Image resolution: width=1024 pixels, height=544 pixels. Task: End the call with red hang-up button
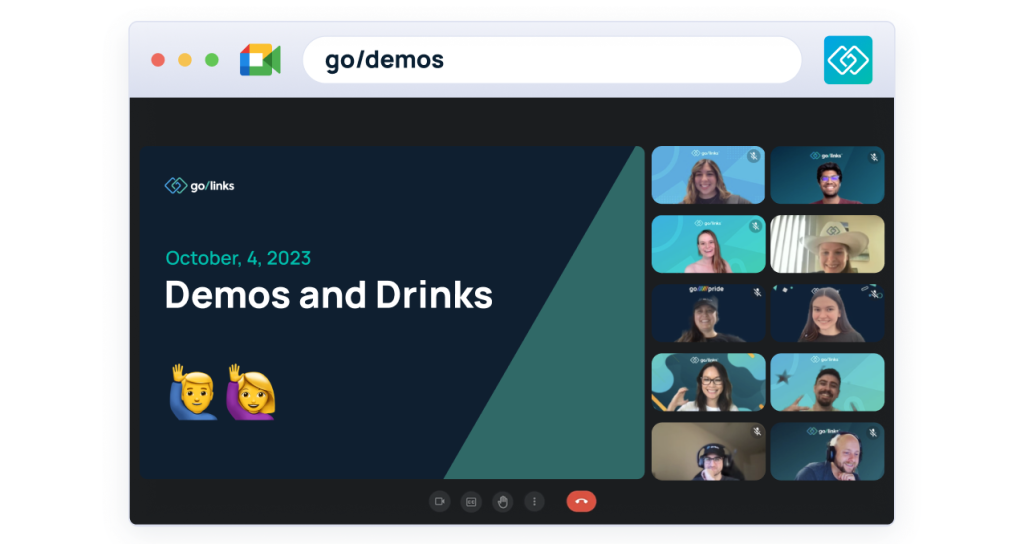[581, 502]
